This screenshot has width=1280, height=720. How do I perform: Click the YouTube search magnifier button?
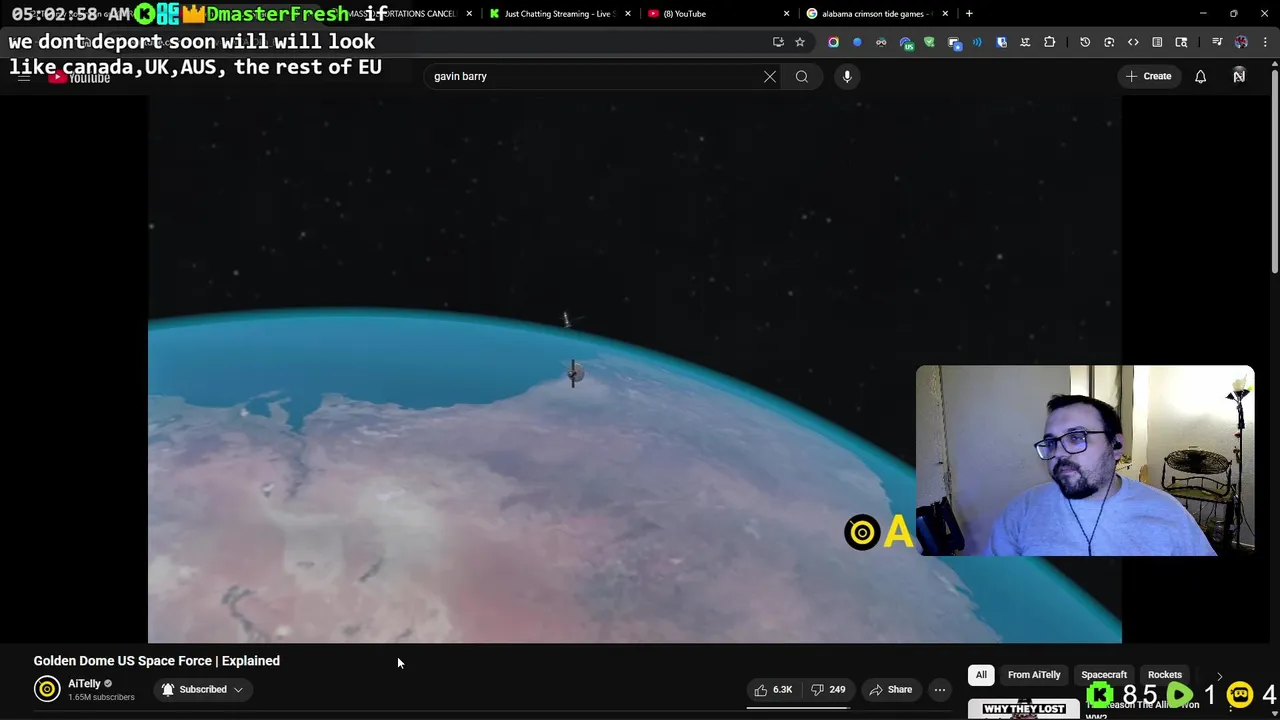tap(802, 76)
